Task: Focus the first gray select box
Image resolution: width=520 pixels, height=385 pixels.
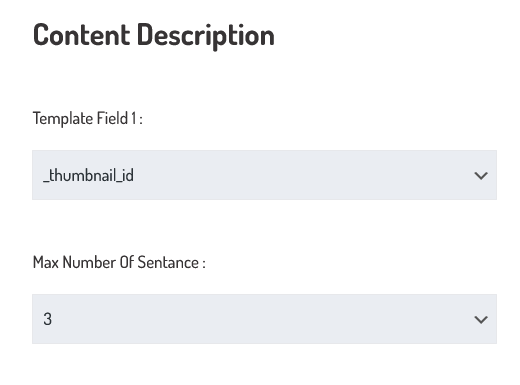Action: tap(264, 175)
